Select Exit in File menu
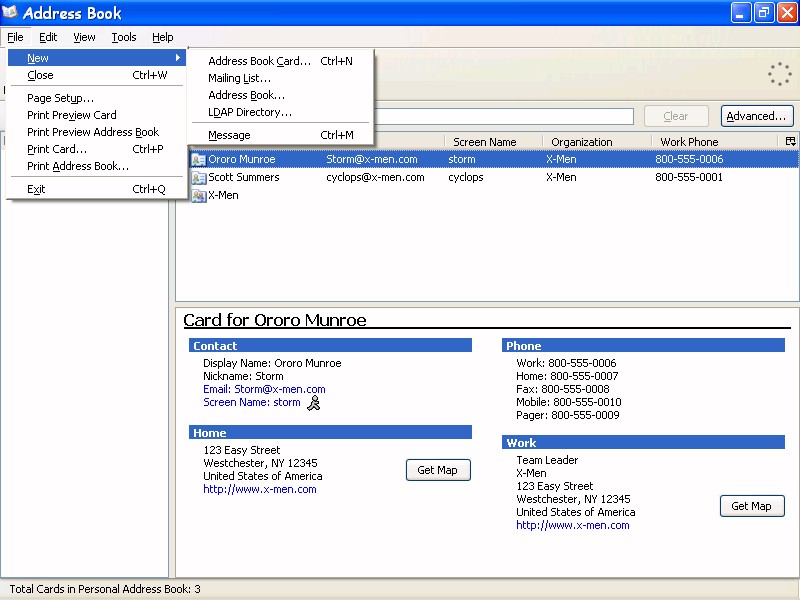 (97, 189)
